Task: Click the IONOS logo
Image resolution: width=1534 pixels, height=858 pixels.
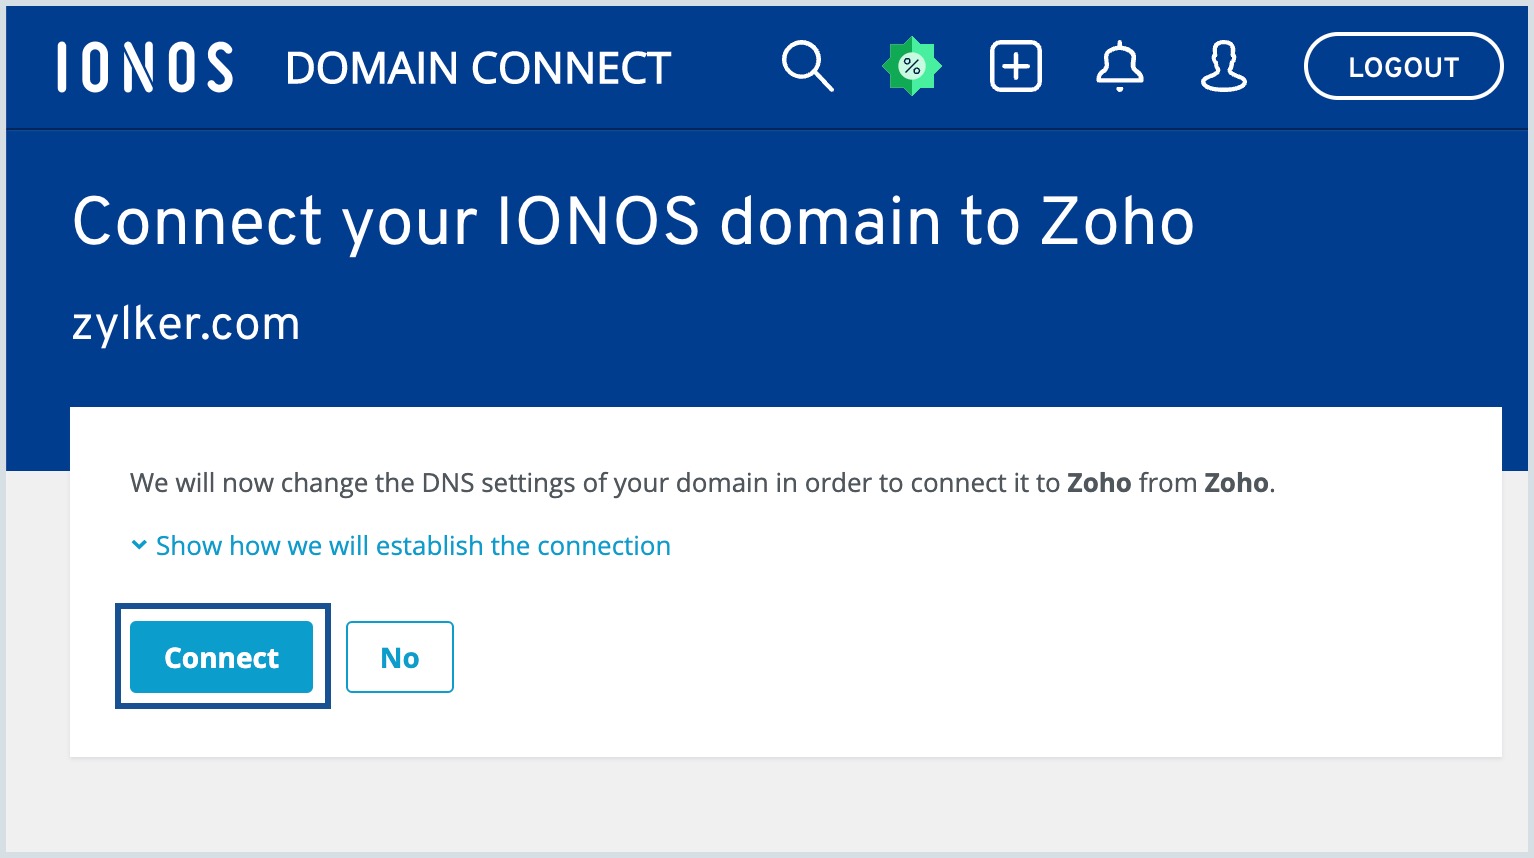Action: (144, 66)
